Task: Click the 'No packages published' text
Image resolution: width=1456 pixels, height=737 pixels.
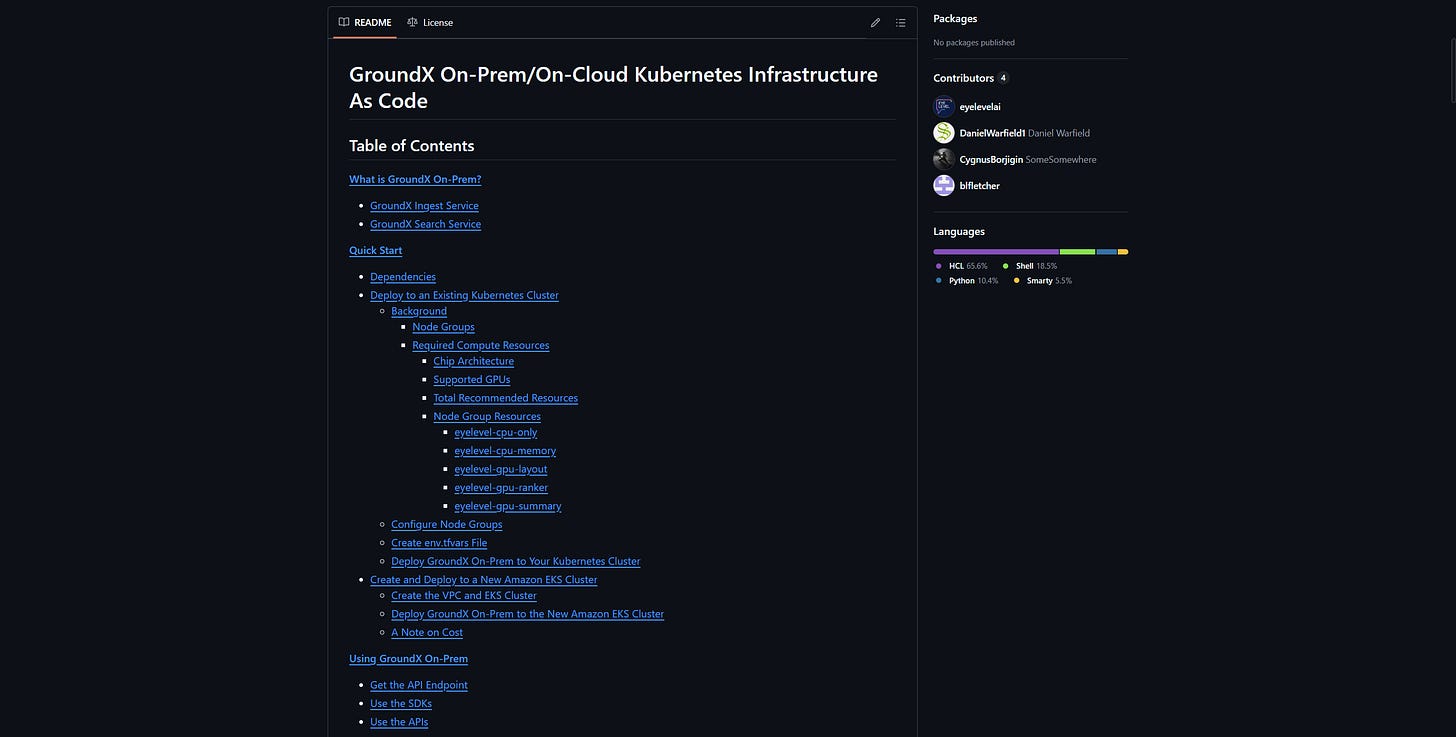Action: pyautogui.click(x=974, y=43)
